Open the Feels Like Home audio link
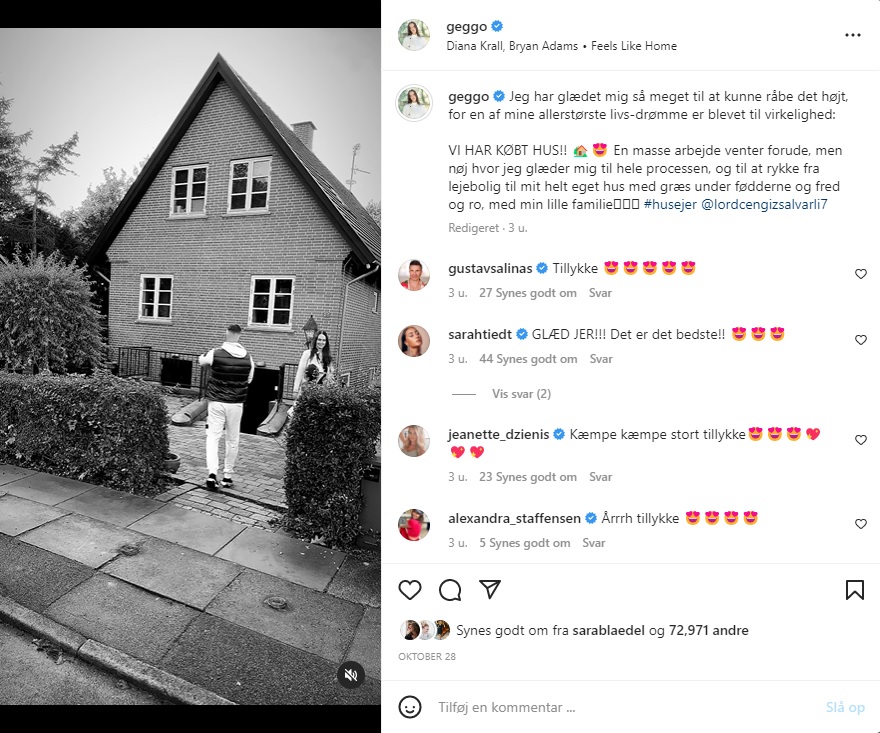 point(634,46)
